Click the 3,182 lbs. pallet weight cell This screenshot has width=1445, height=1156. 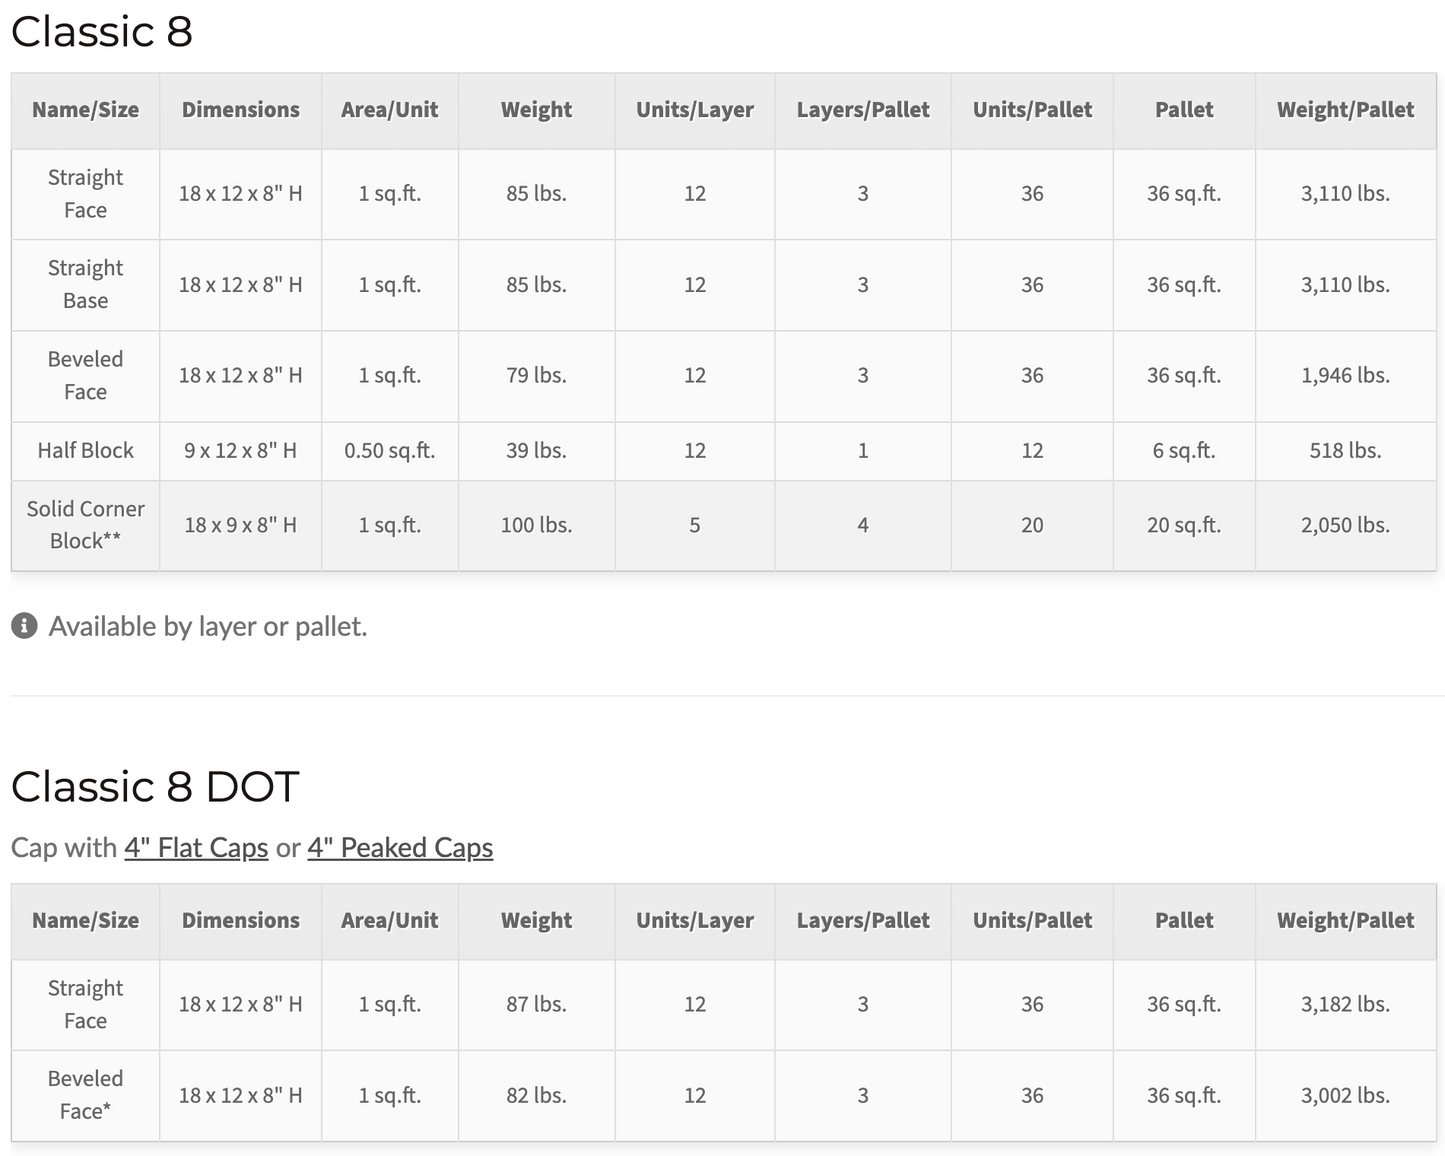click(x=1345, y=1005)
